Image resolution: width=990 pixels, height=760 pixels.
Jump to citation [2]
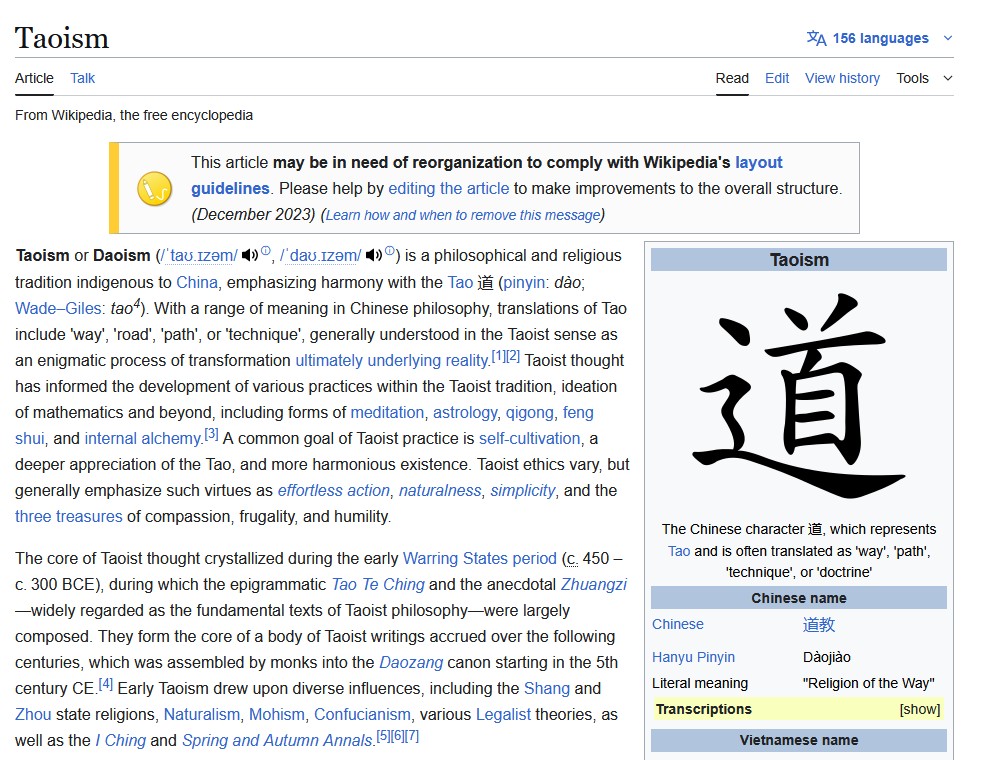[x=513, y=356]
